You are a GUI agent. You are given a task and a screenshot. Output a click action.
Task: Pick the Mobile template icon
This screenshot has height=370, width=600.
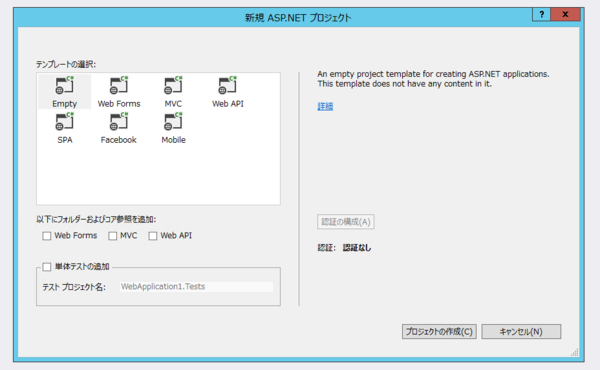pos(173,122)
